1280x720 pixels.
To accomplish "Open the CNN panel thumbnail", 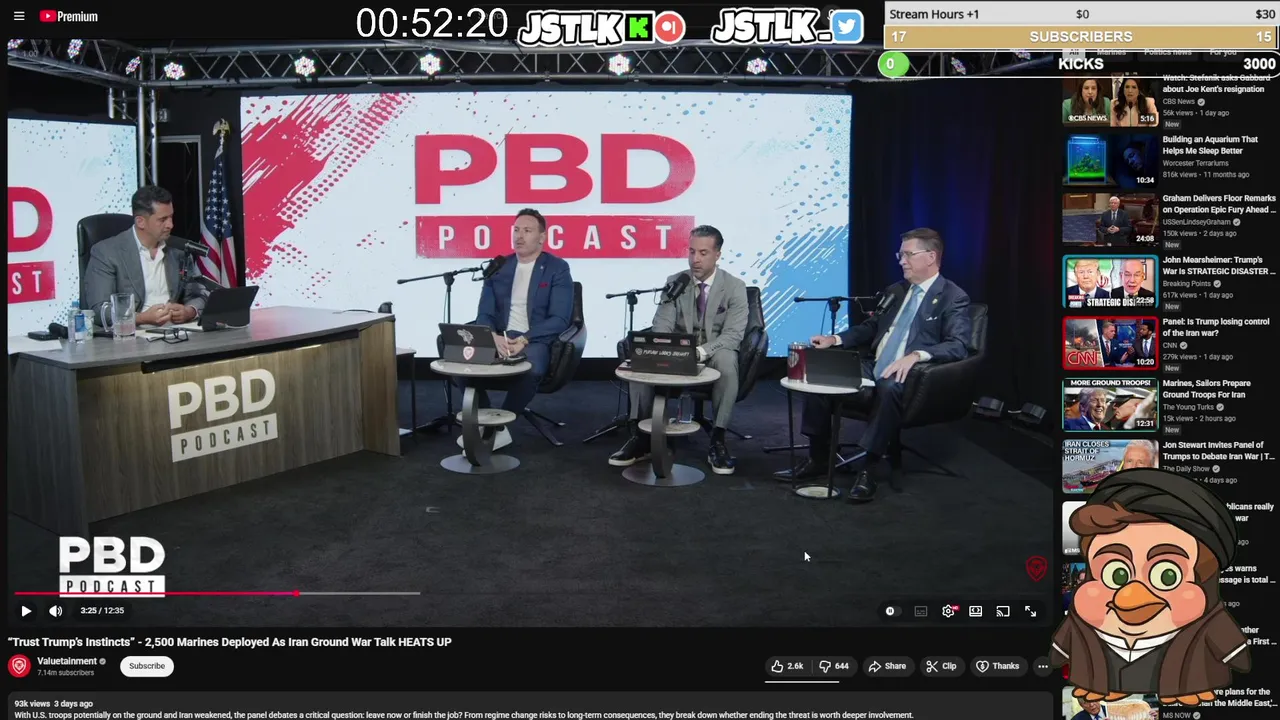I will tap(1109, 343).
